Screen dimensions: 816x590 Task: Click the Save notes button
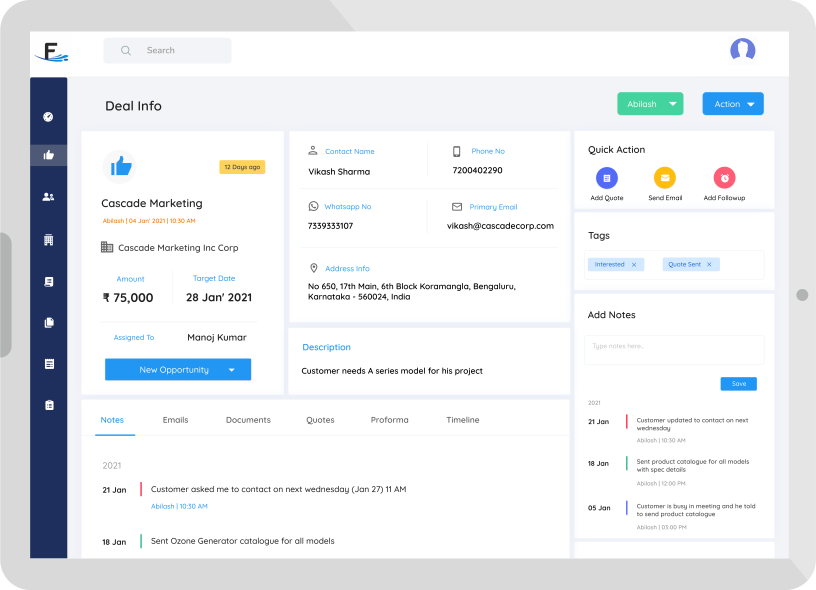(738, 384)
